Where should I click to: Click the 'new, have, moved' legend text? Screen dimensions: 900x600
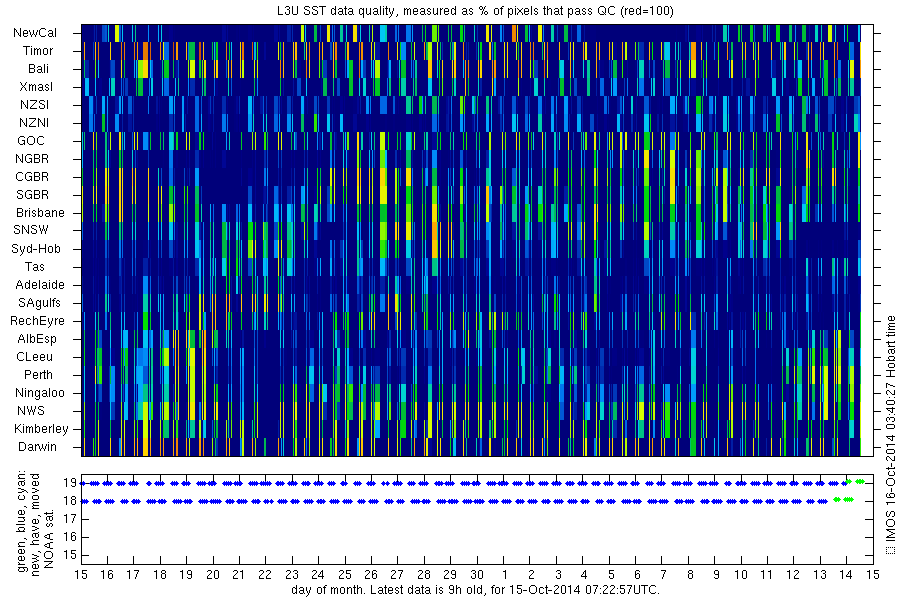[35, 524]
